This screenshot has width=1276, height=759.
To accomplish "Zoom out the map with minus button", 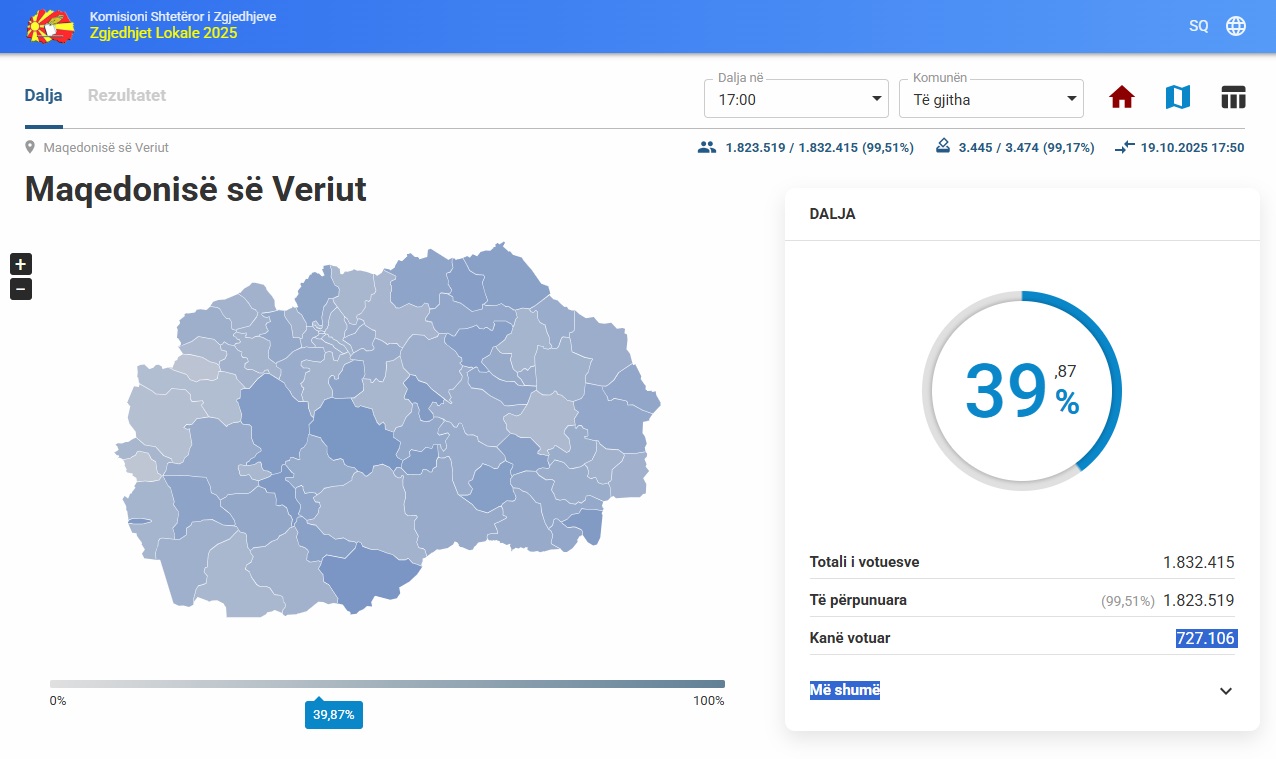I will pos(21,289).
